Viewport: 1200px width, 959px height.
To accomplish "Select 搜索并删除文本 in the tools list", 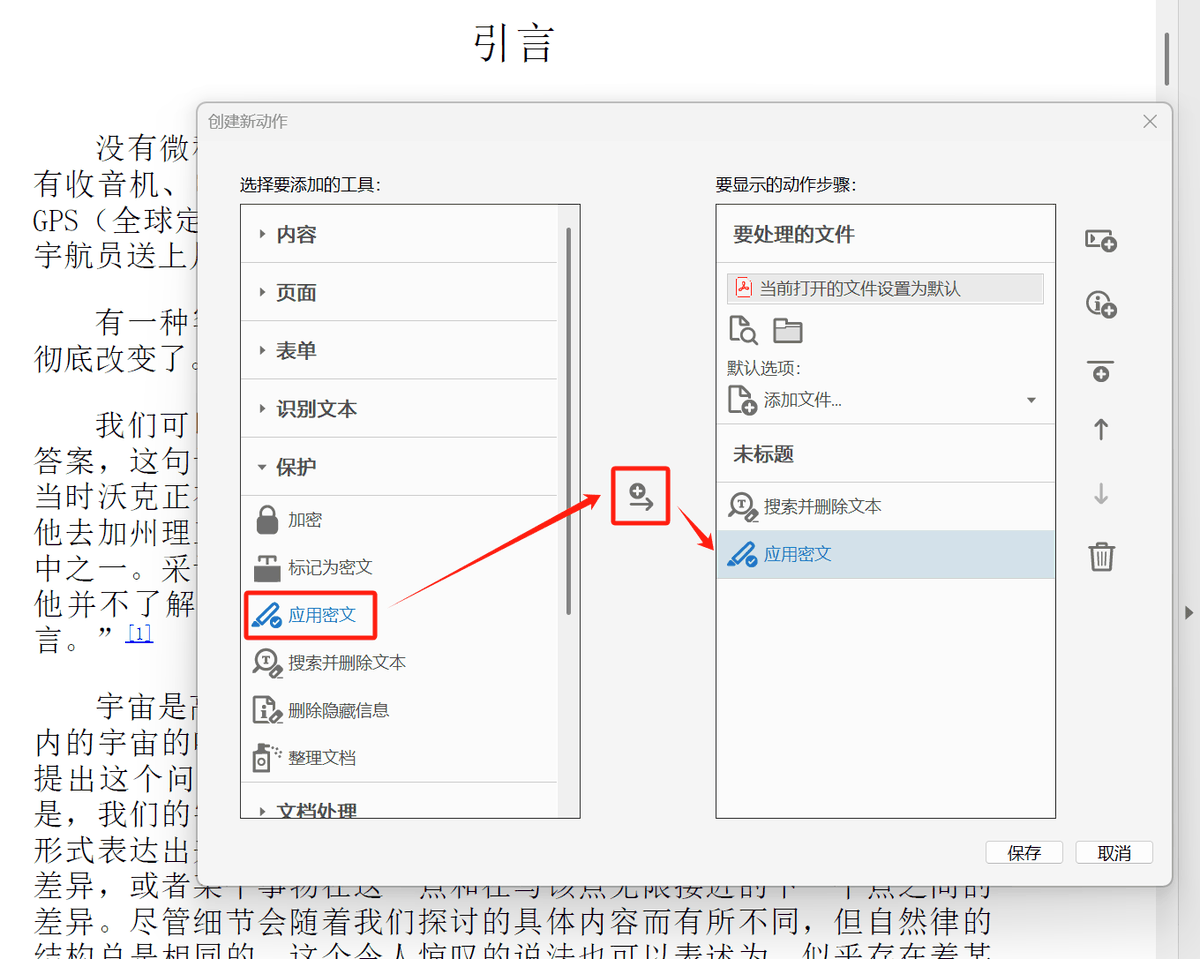I will tap(328, 662).
